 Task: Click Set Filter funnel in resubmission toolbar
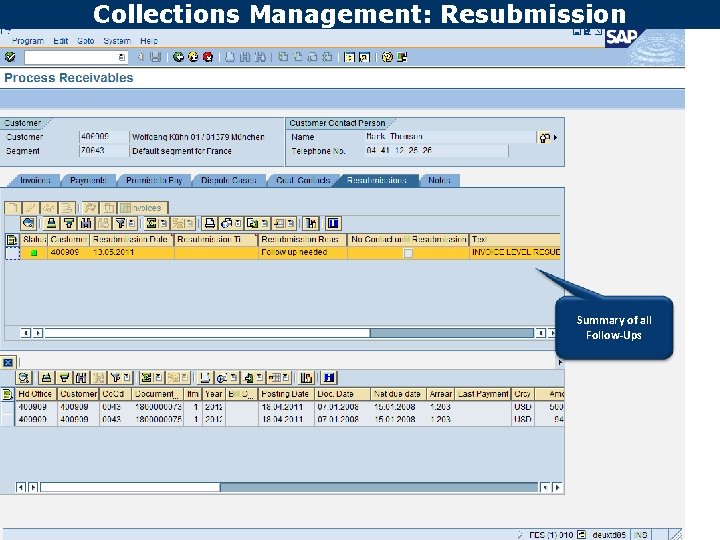point(120,224)
